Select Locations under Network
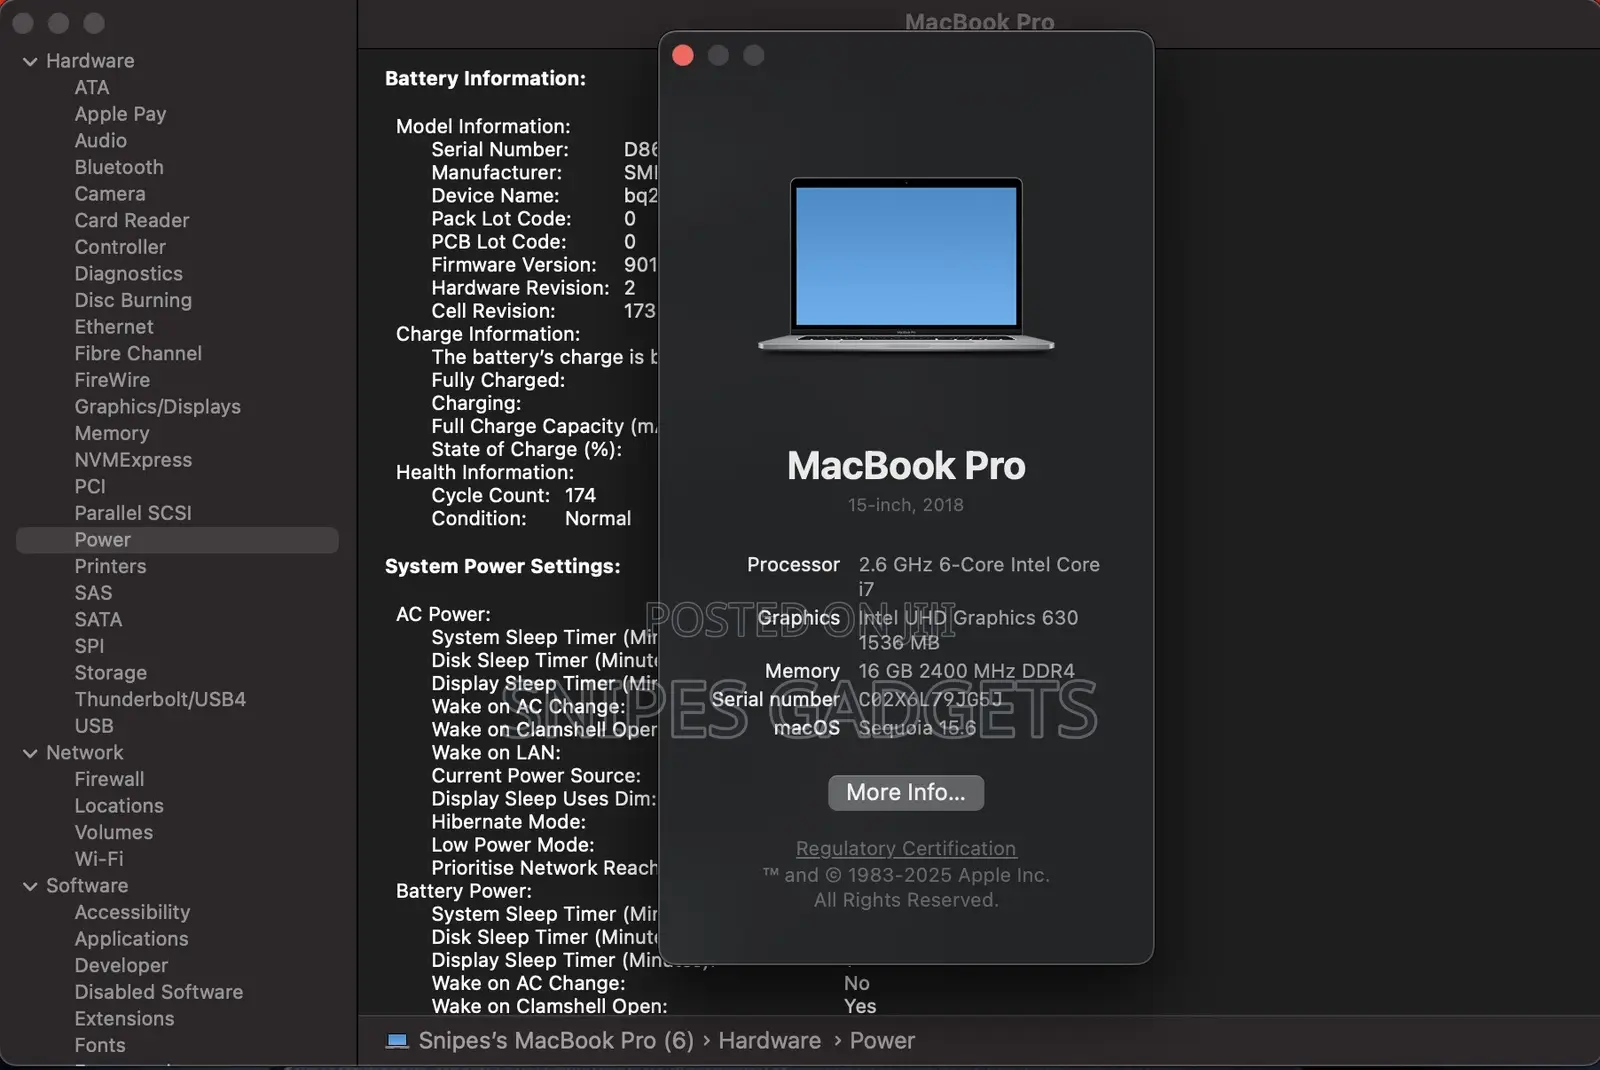The width and height of the screenshot is (1600, 1070). pos(118,806)
